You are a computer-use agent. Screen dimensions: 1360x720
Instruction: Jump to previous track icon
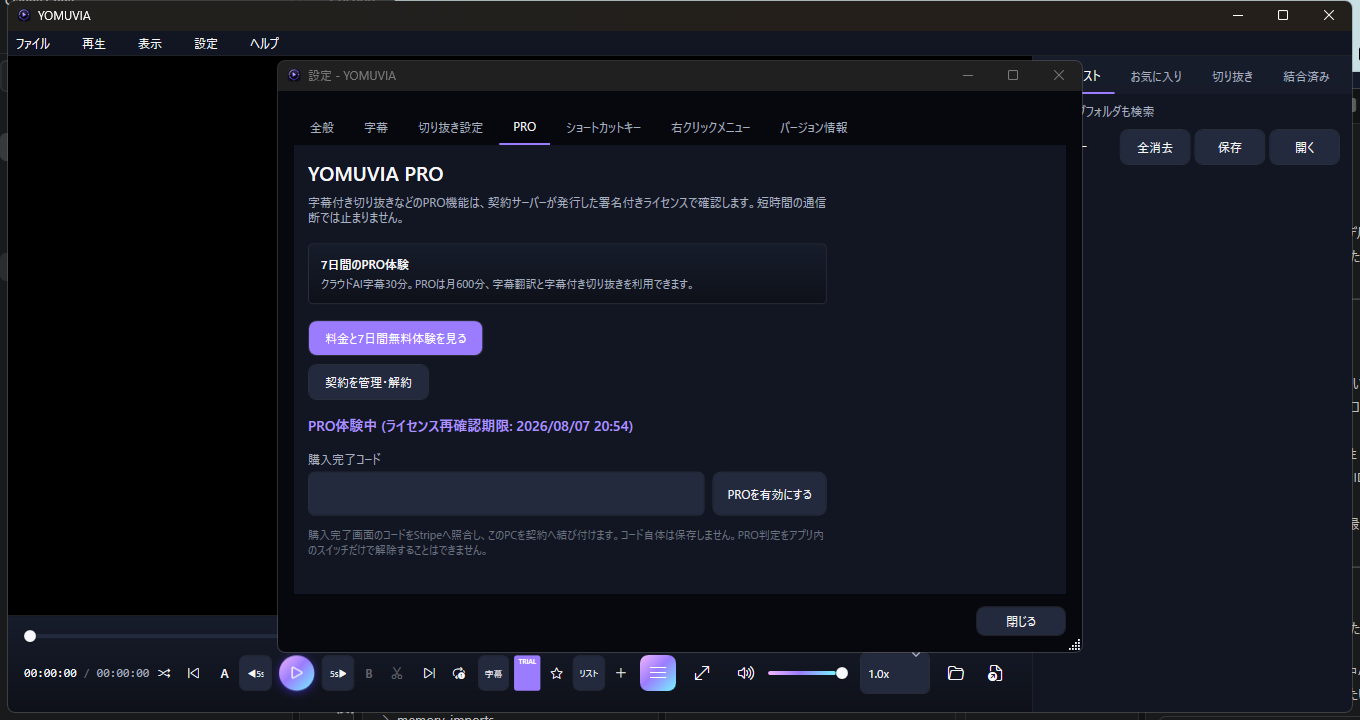[194, 673]
